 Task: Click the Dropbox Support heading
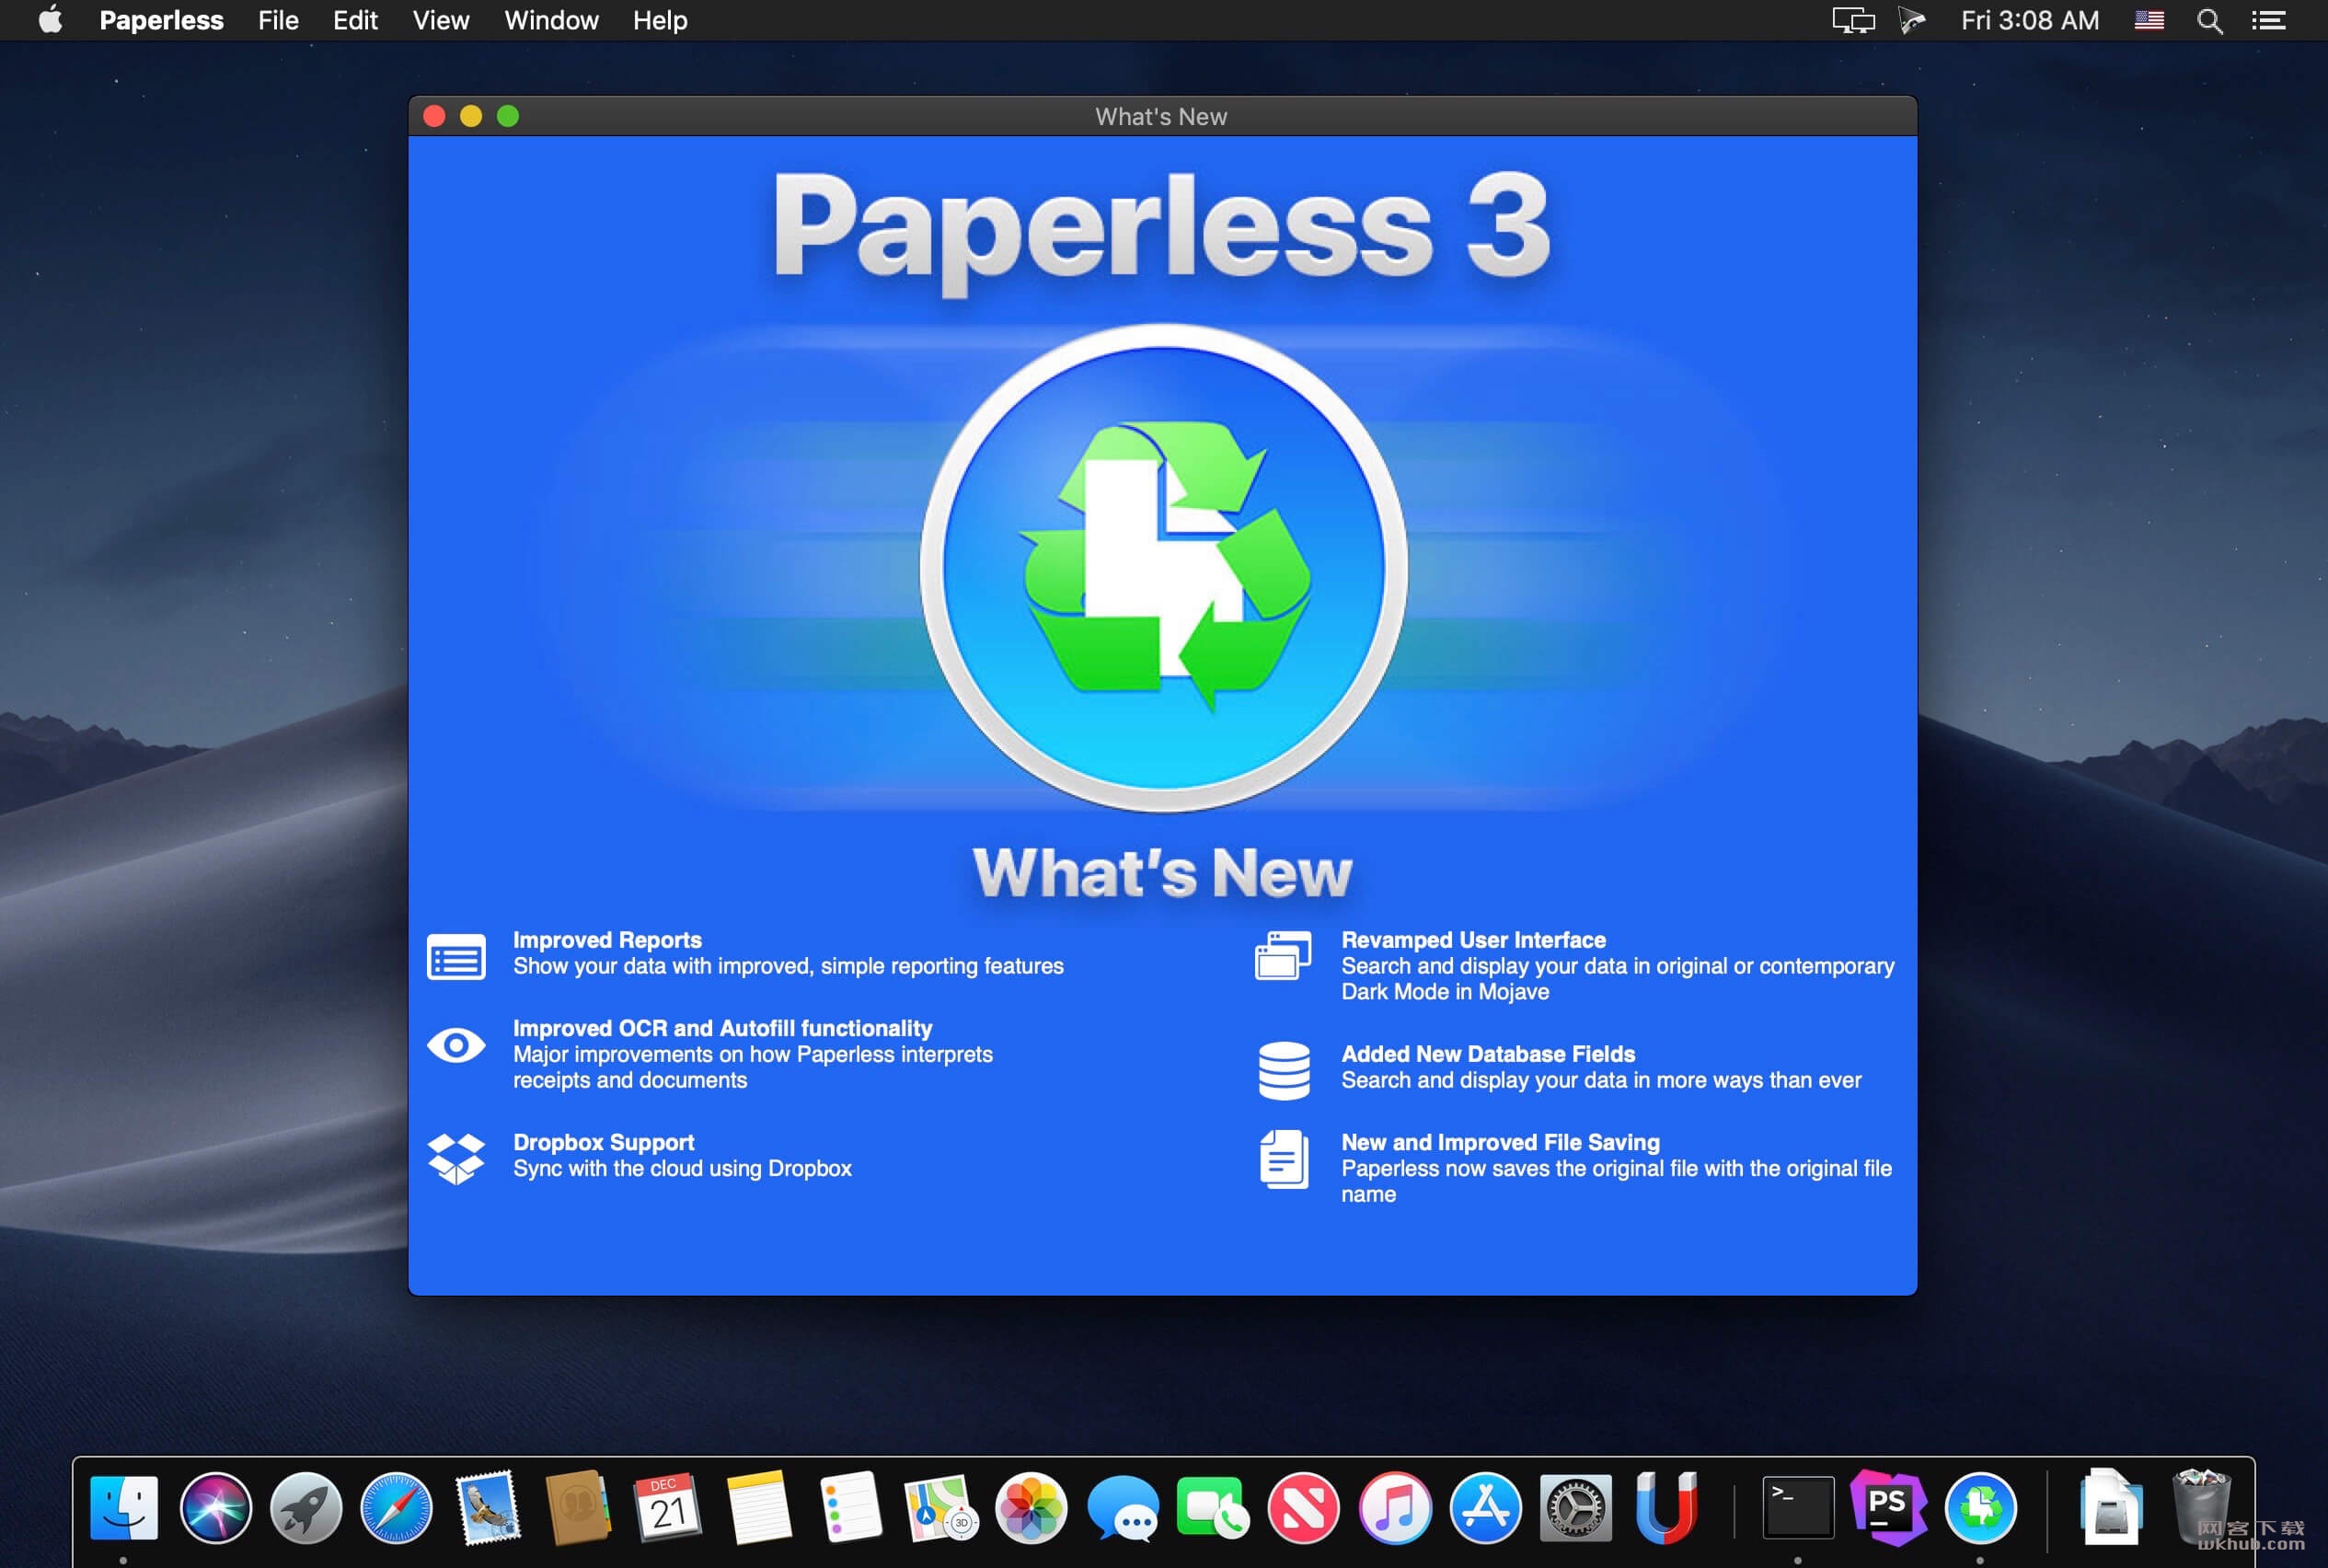click(603, 1142)
